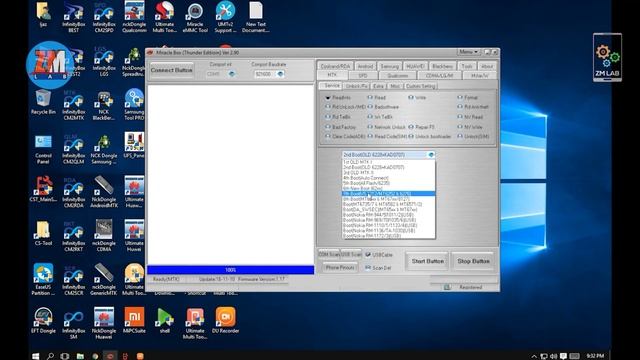The width and height of the screenshot is (640, 360).
Task: Open the Phone Pinouts button
Action: [340, 268]
